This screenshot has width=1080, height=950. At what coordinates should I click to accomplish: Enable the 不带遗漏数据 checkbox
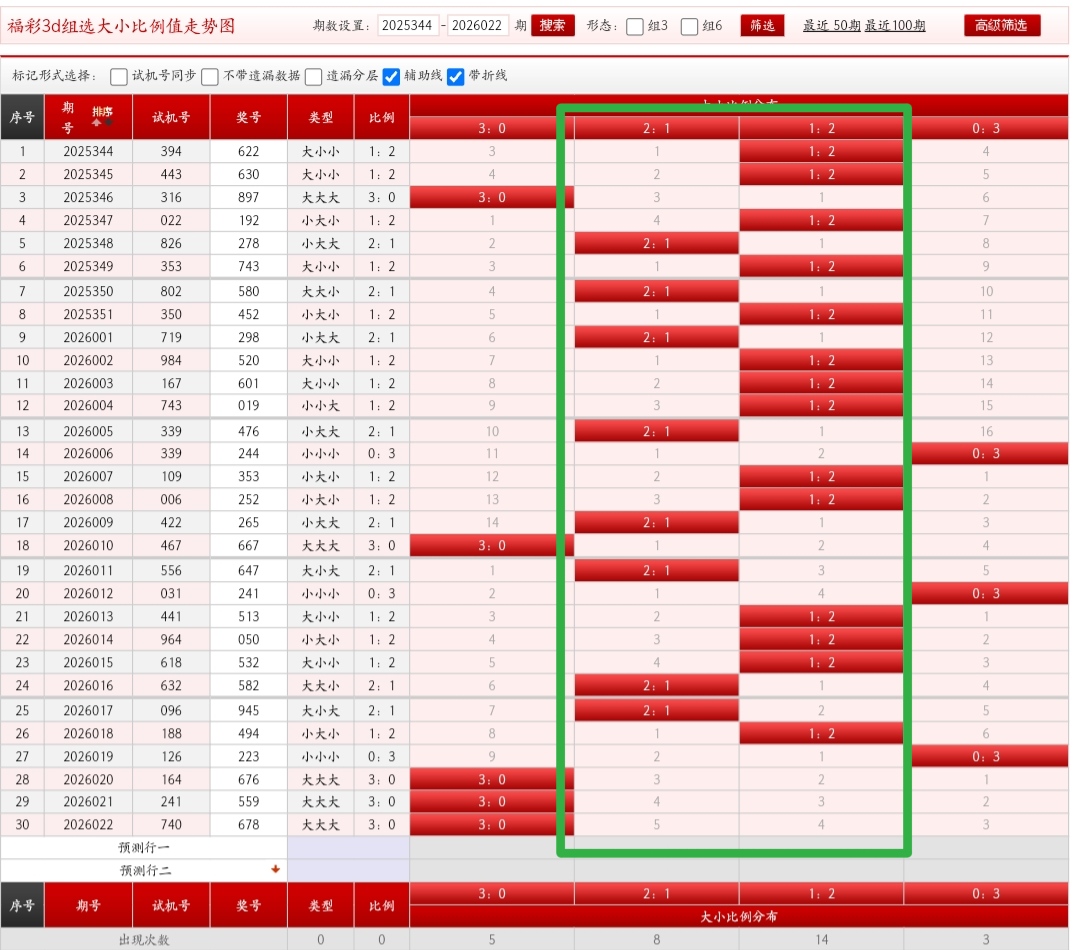(209, 76)
